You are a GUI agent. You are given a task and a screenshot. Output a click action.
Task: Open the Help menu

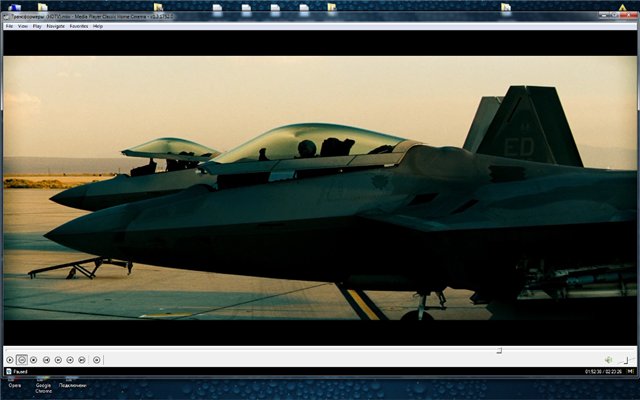click(98, 26)
